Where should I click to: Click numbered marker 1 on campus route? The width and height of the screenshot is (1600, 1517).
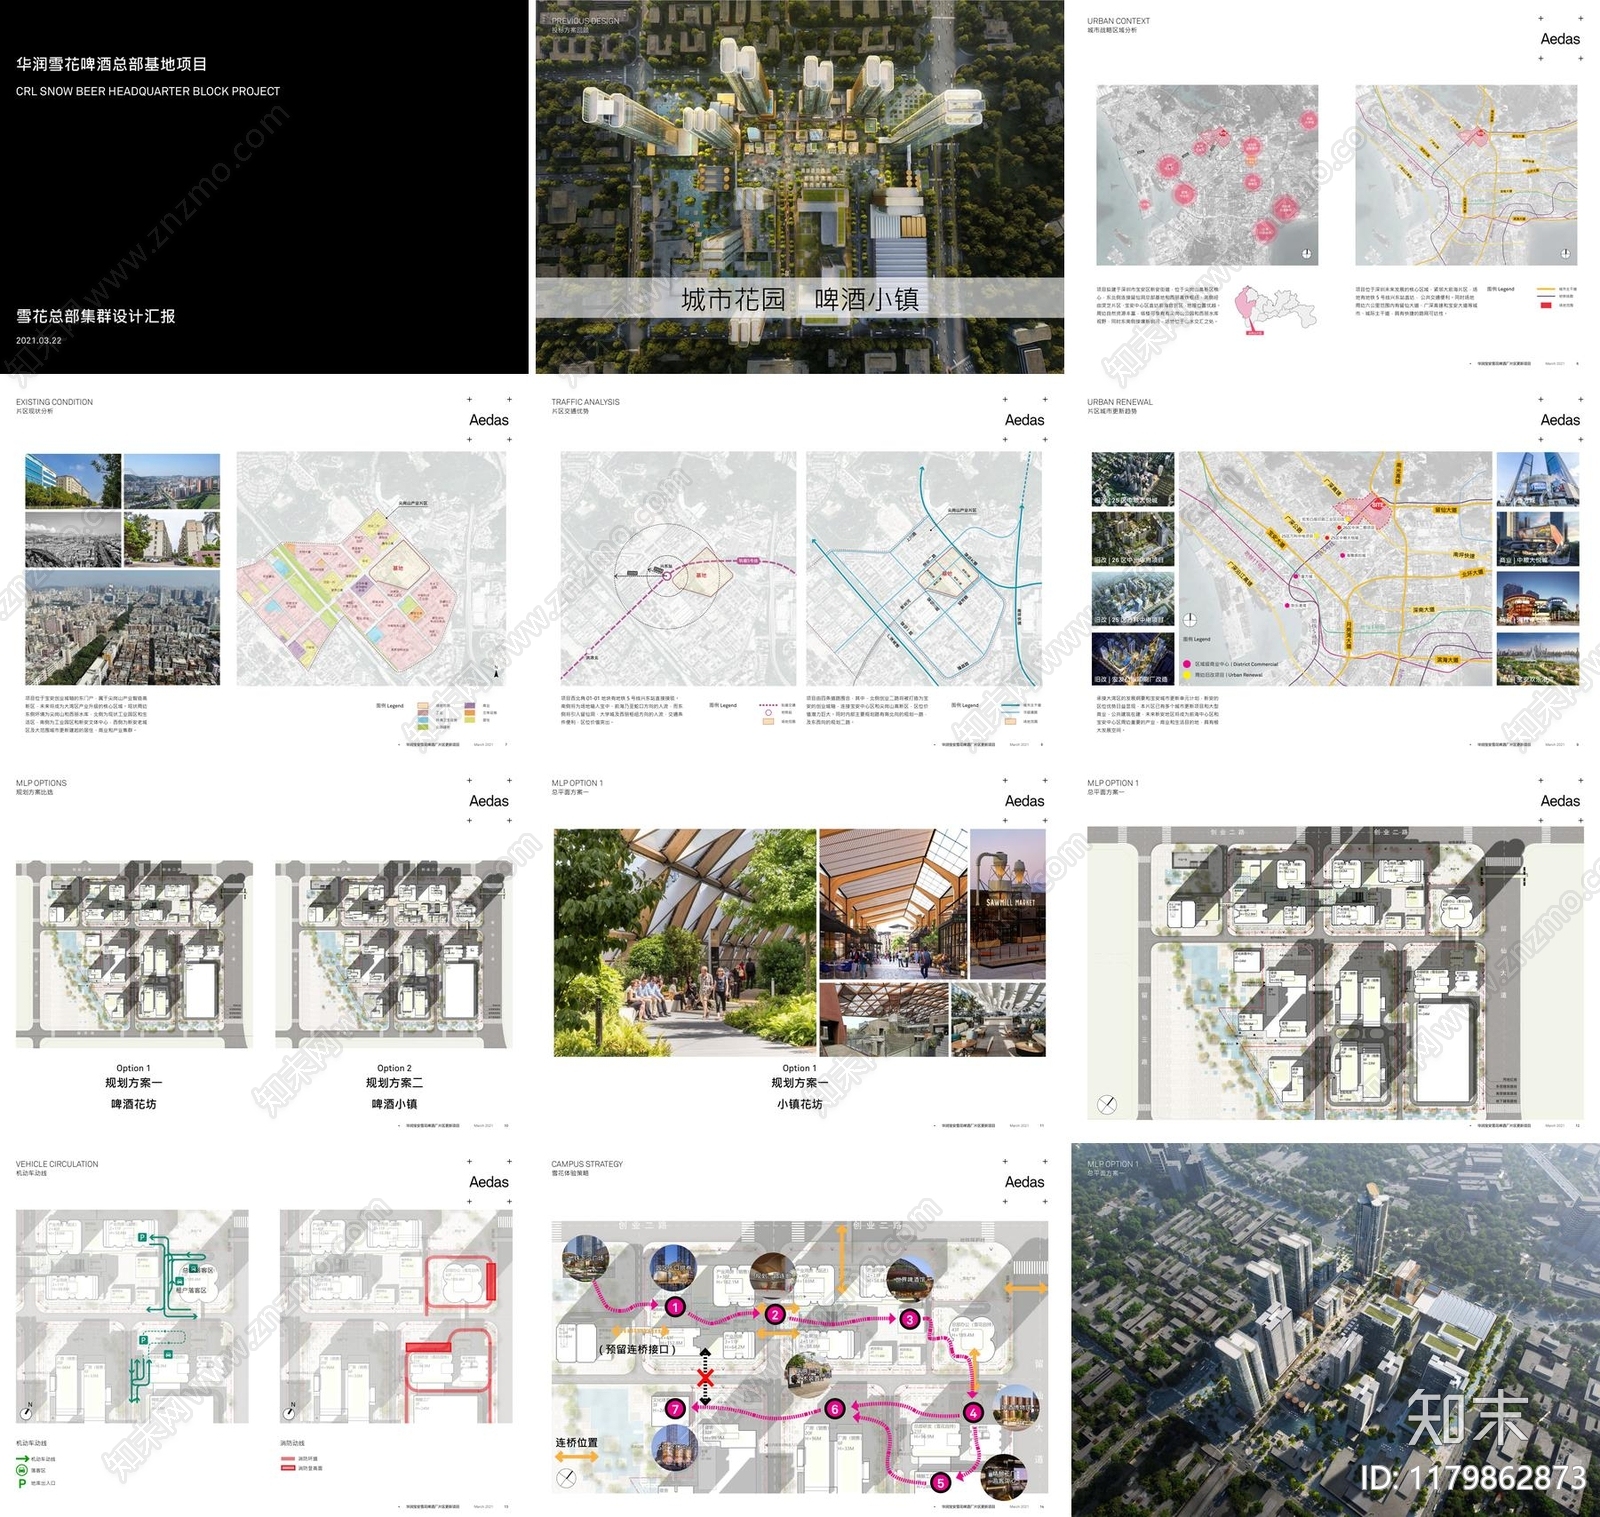(x=675, y=1307)
